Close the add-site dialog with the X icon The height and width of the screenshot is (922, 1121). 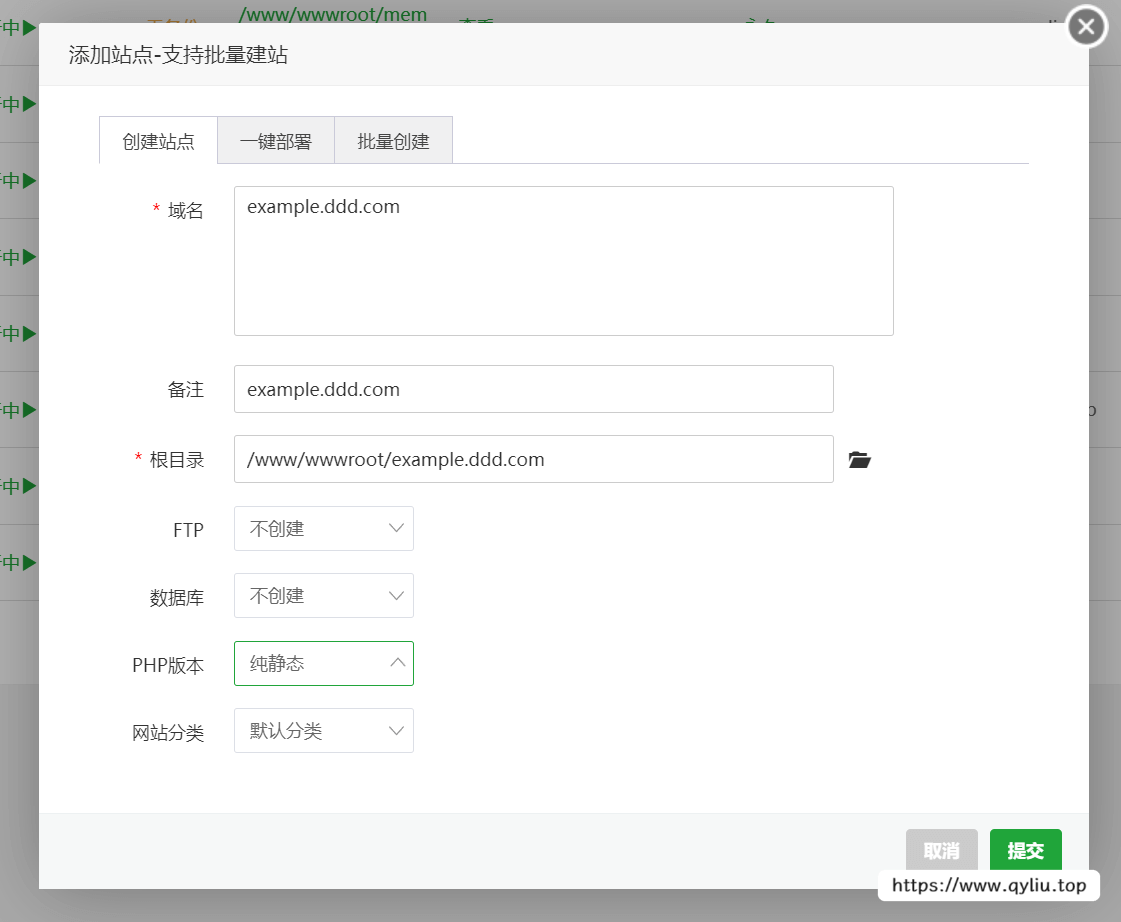click(x=1087, y=26)
